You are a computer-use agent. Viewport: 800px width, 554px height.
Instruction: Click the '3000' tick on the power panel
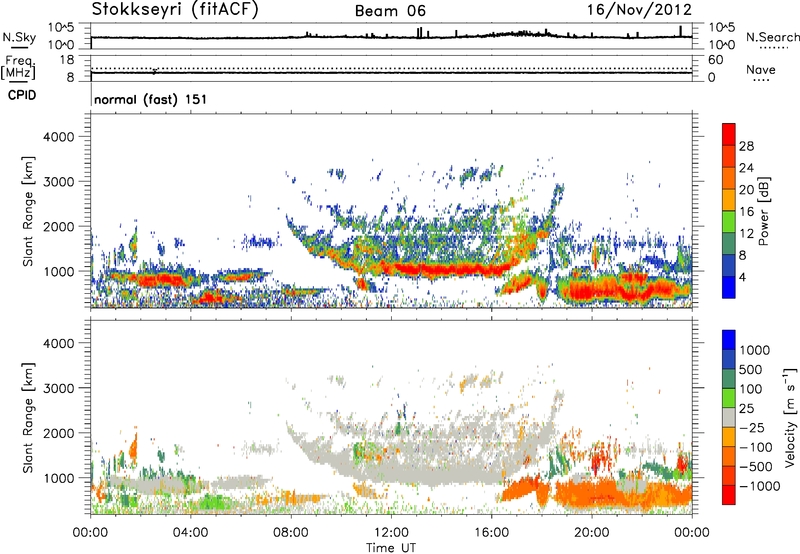tap(58, 182)
